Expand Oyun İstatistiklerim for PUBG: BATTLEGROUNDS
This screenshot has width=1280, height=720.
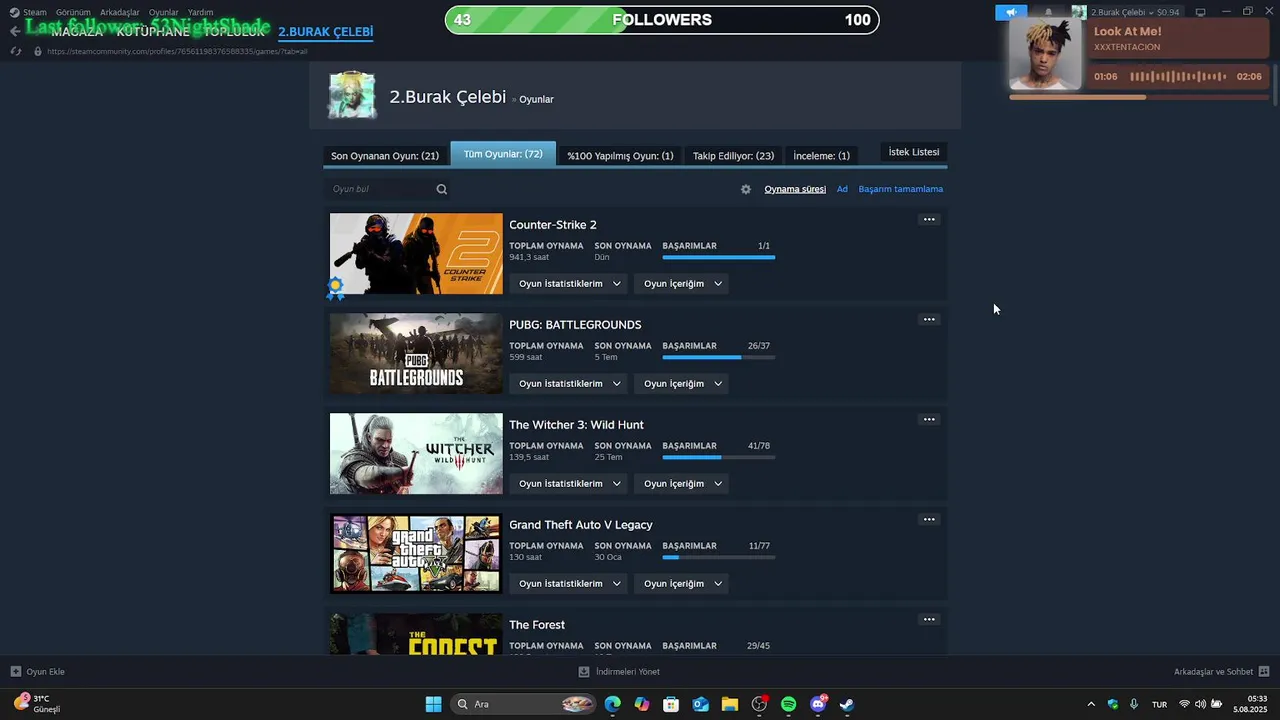pos(569,384)
